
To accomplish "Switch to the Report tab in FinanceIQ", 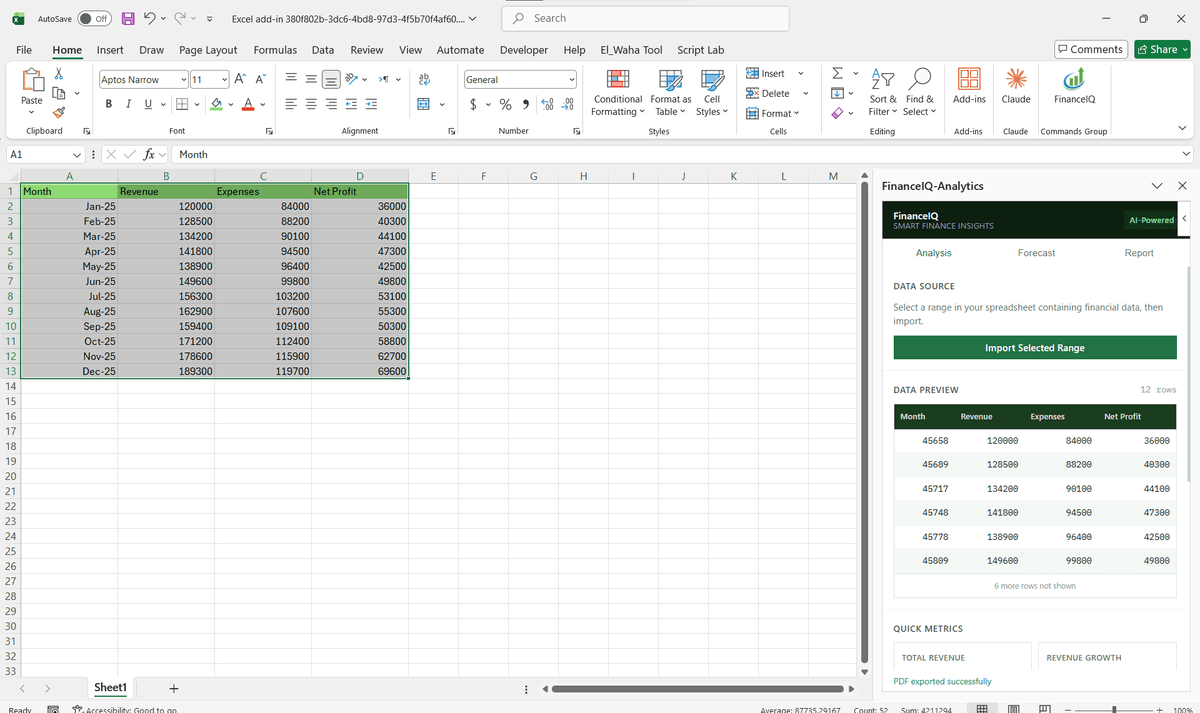I will [1139, 253].
